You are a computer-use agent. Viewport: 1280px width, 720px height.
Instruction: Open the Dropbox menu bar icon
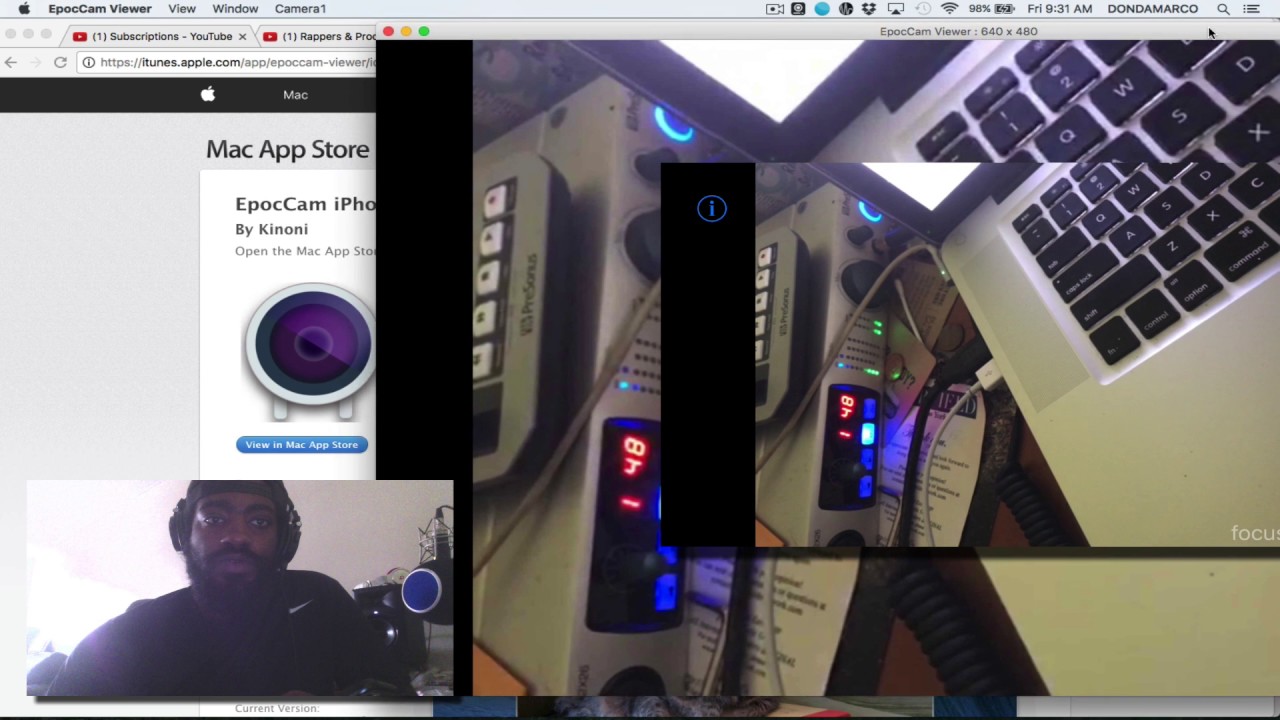pyautogui.click(x=869, y=9)
